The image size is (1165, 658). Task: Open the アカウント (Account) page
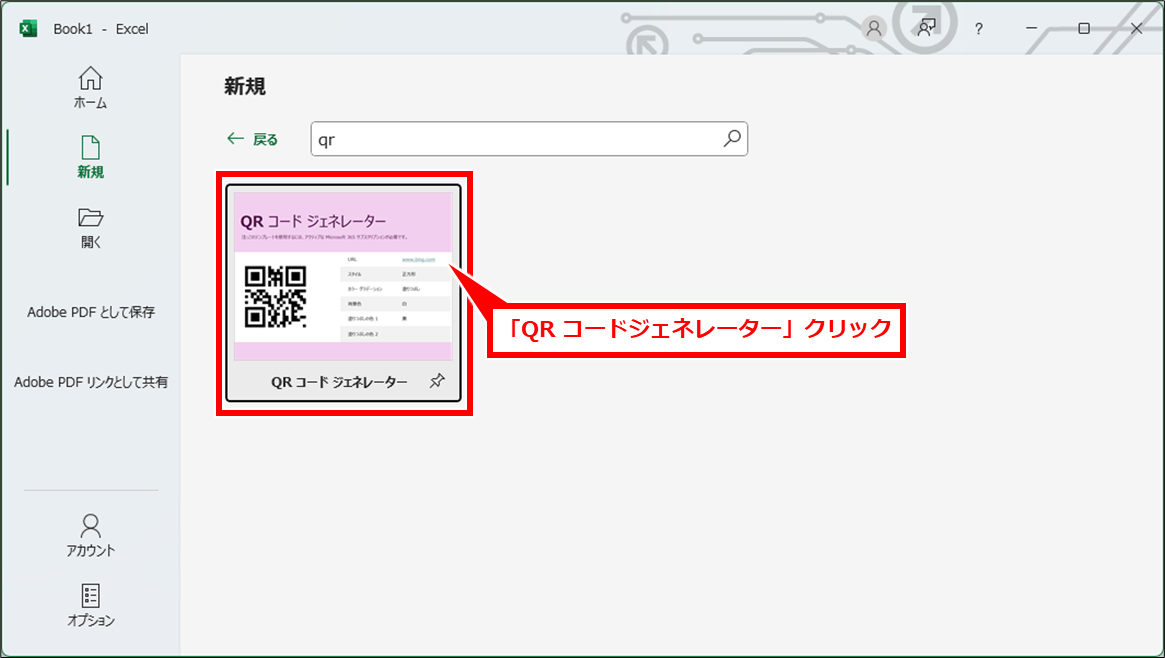91,535
